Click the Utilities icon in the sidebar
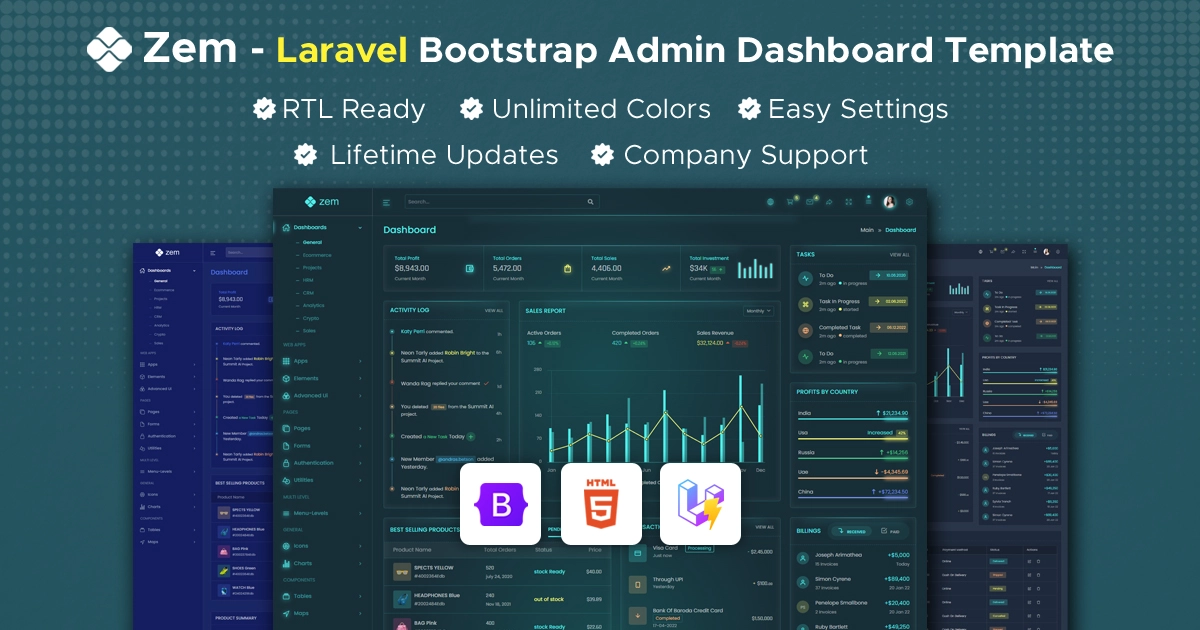Image resolution: width=1200 pixels, height=630 pixels. tap(286, 480)
